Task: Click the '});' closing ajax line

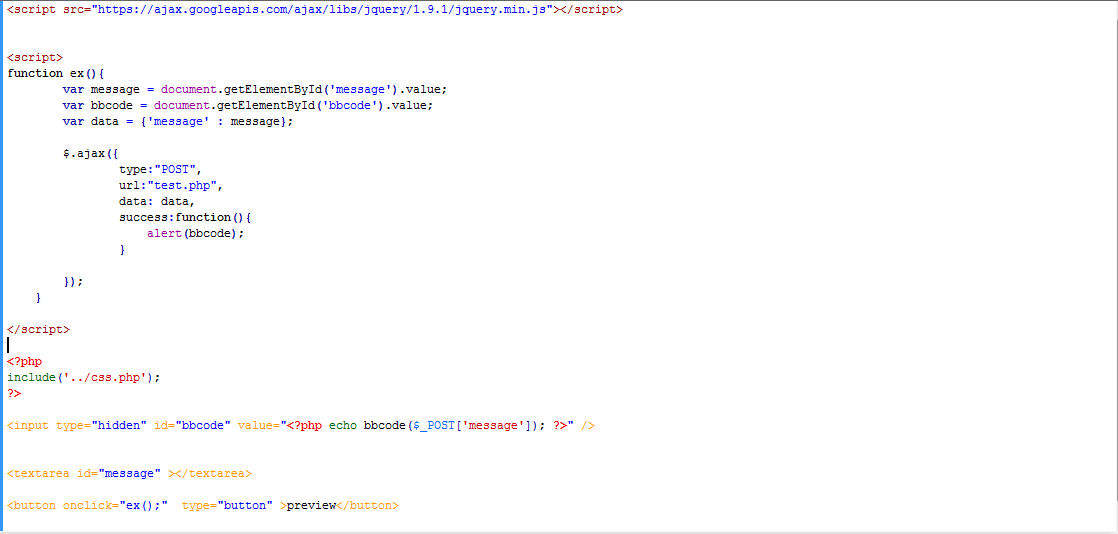Action: point(73,281)
